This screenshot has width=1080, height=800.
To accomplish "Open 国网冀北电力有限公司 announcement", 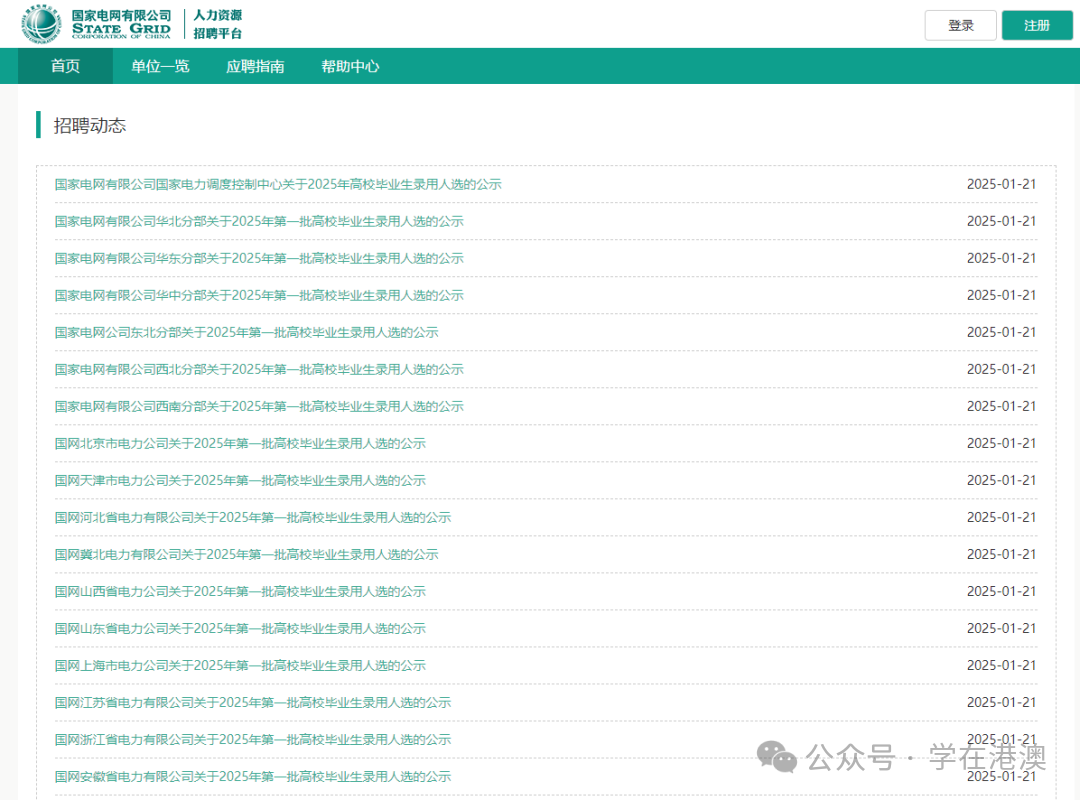I will click(246, 554).
